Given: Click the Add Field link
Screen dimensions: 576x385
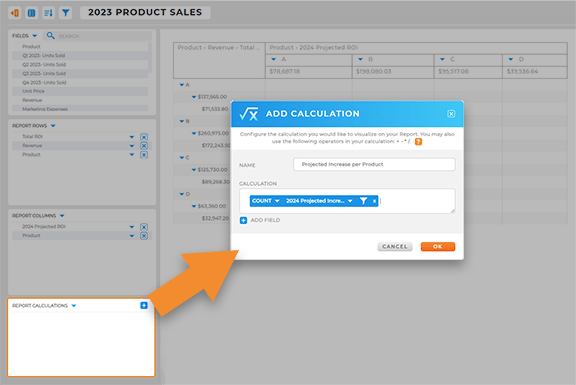Looking at the screenshot, I should [x=265, y=220].
